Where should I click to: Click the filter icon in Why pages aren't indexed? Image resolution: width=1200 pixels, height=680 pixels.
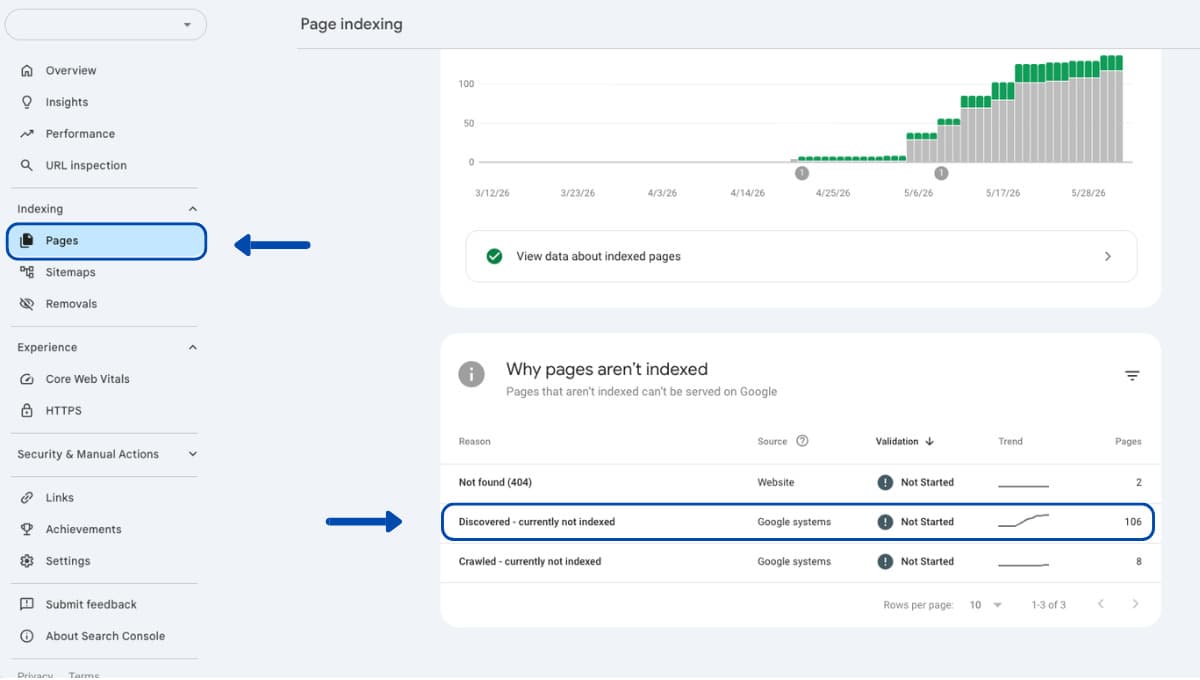1132,376
